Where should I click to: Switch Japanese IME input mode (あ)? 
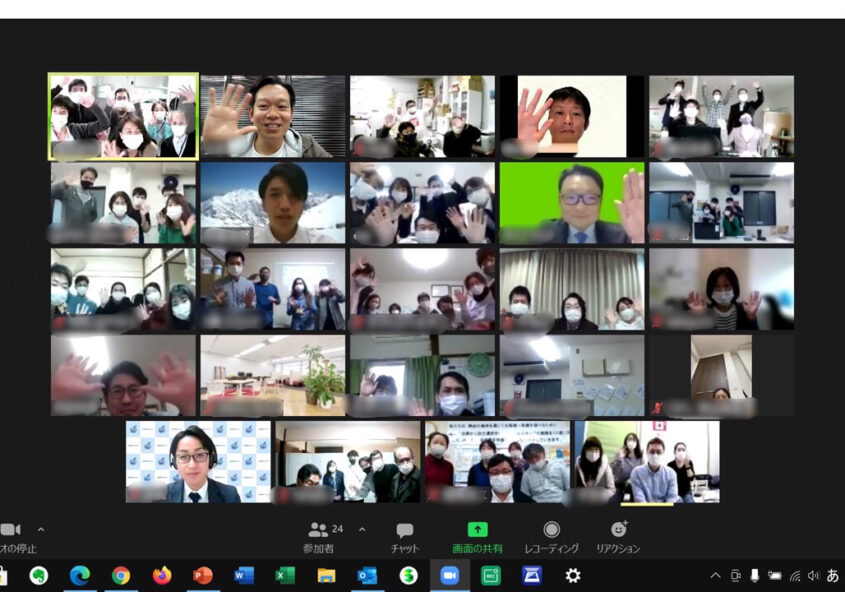[832, 576]
